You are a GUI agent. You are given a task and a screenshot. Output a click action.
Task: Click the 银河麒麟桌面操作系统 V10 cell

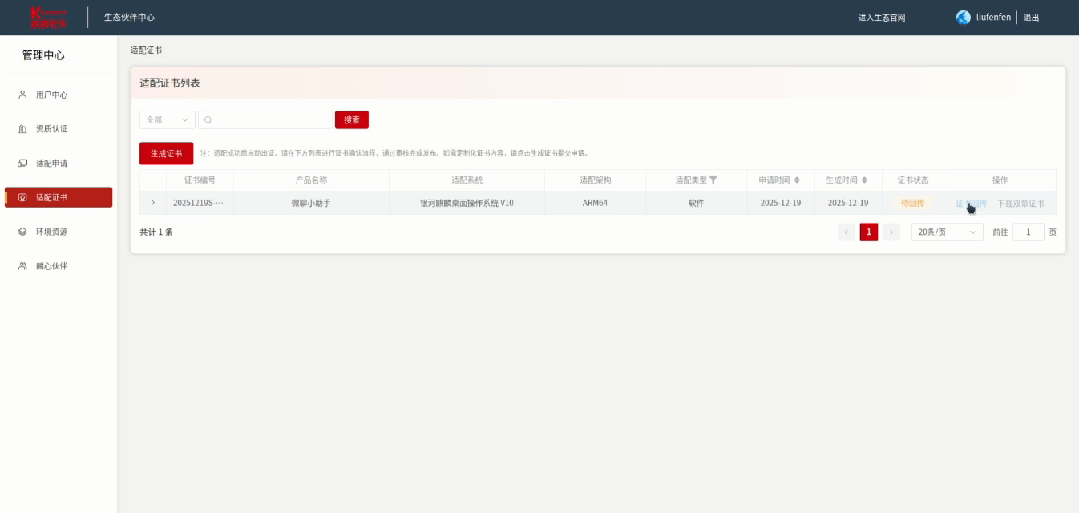click(467, 203)
